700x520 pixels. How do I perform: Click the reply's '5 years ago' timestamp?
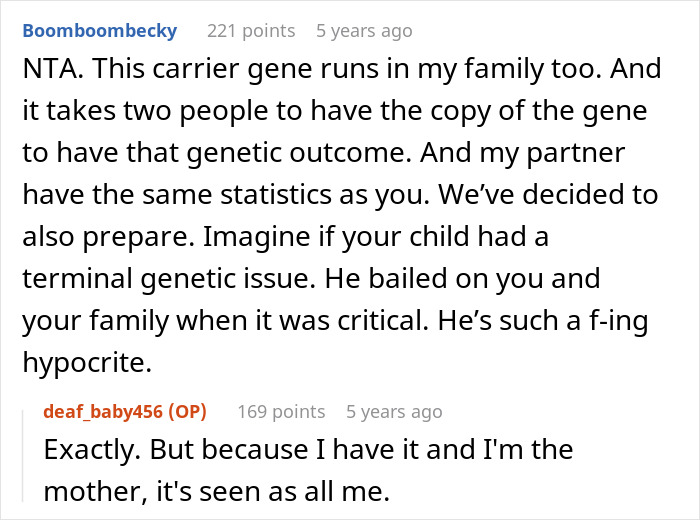coord(394,411)
